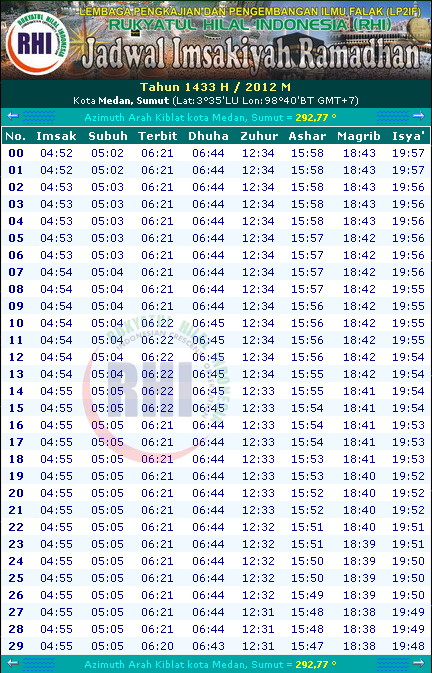Screen dimensions: 432x673
Task: Click the Ashar column header
Action: tap(307, 136)
